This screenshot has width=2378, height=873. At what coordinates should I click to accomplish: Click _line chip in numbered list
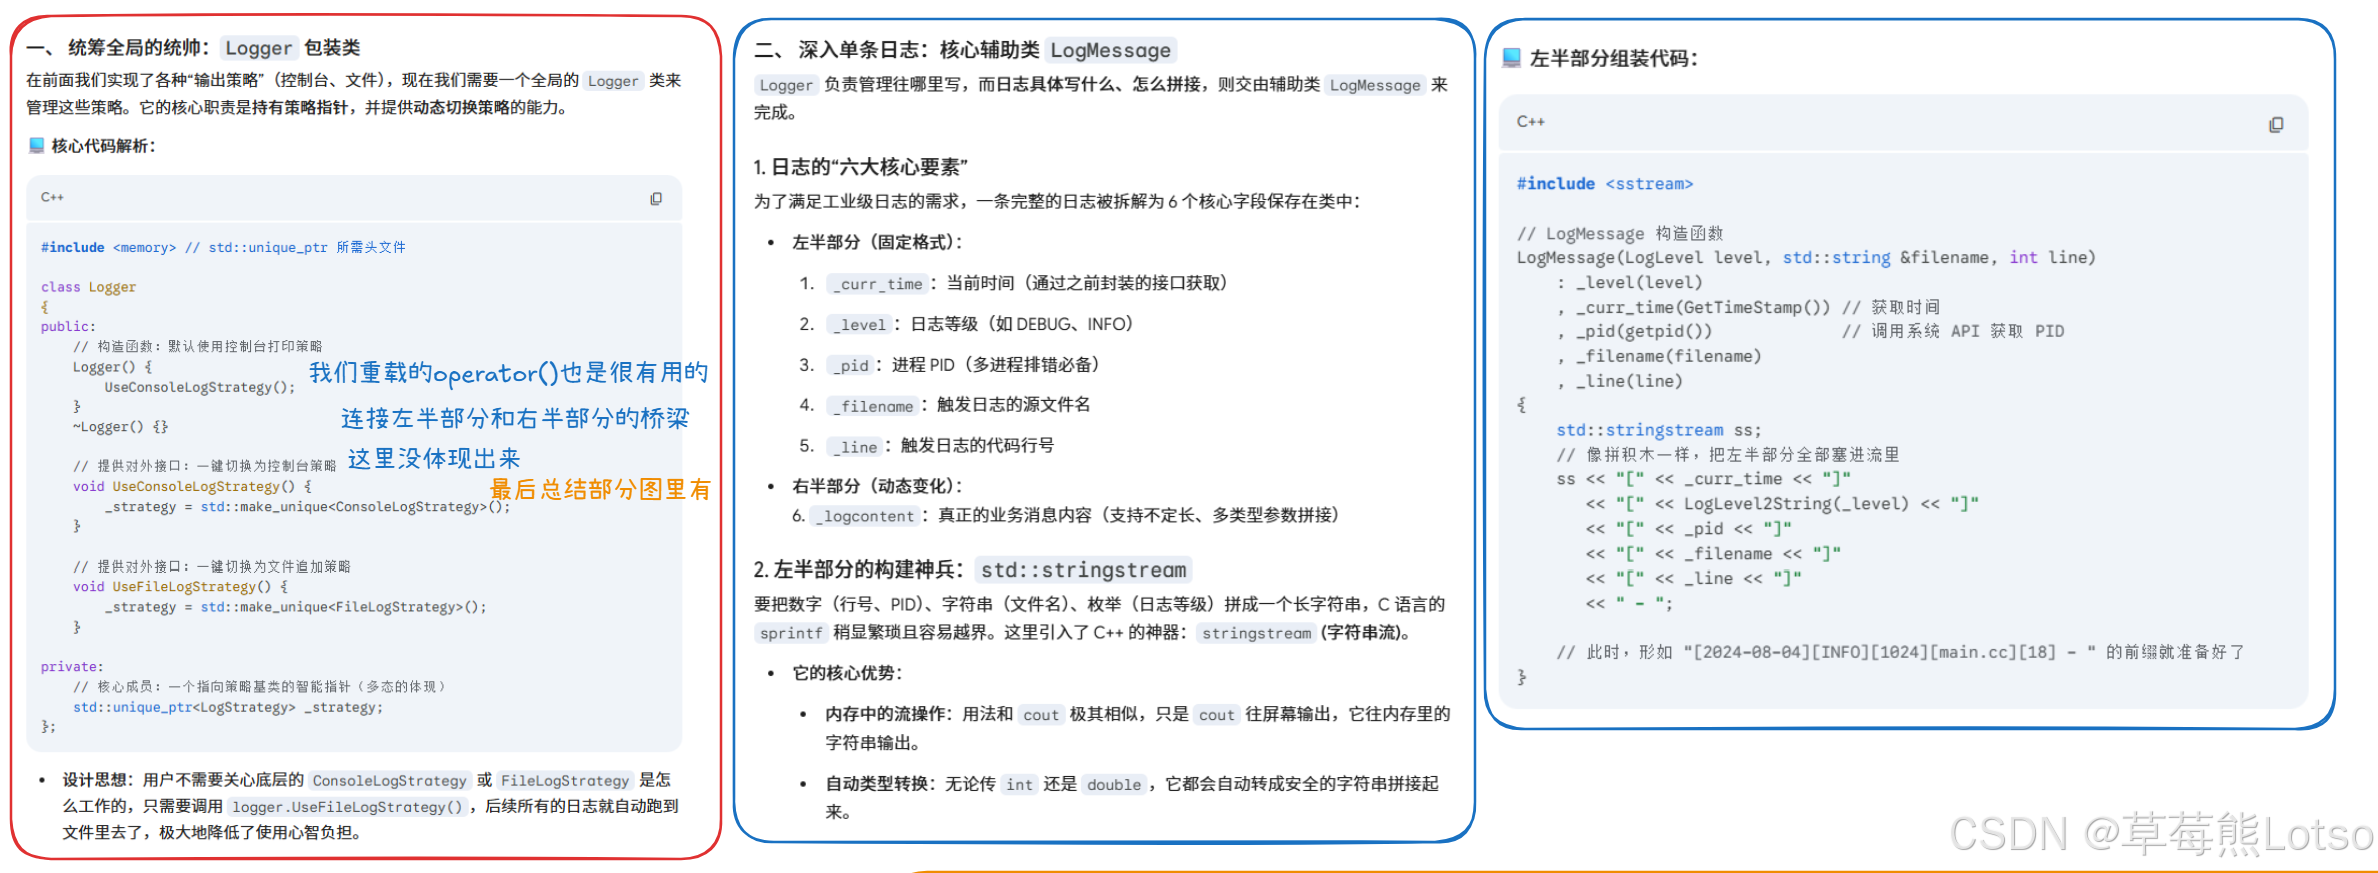coord(855,447)
